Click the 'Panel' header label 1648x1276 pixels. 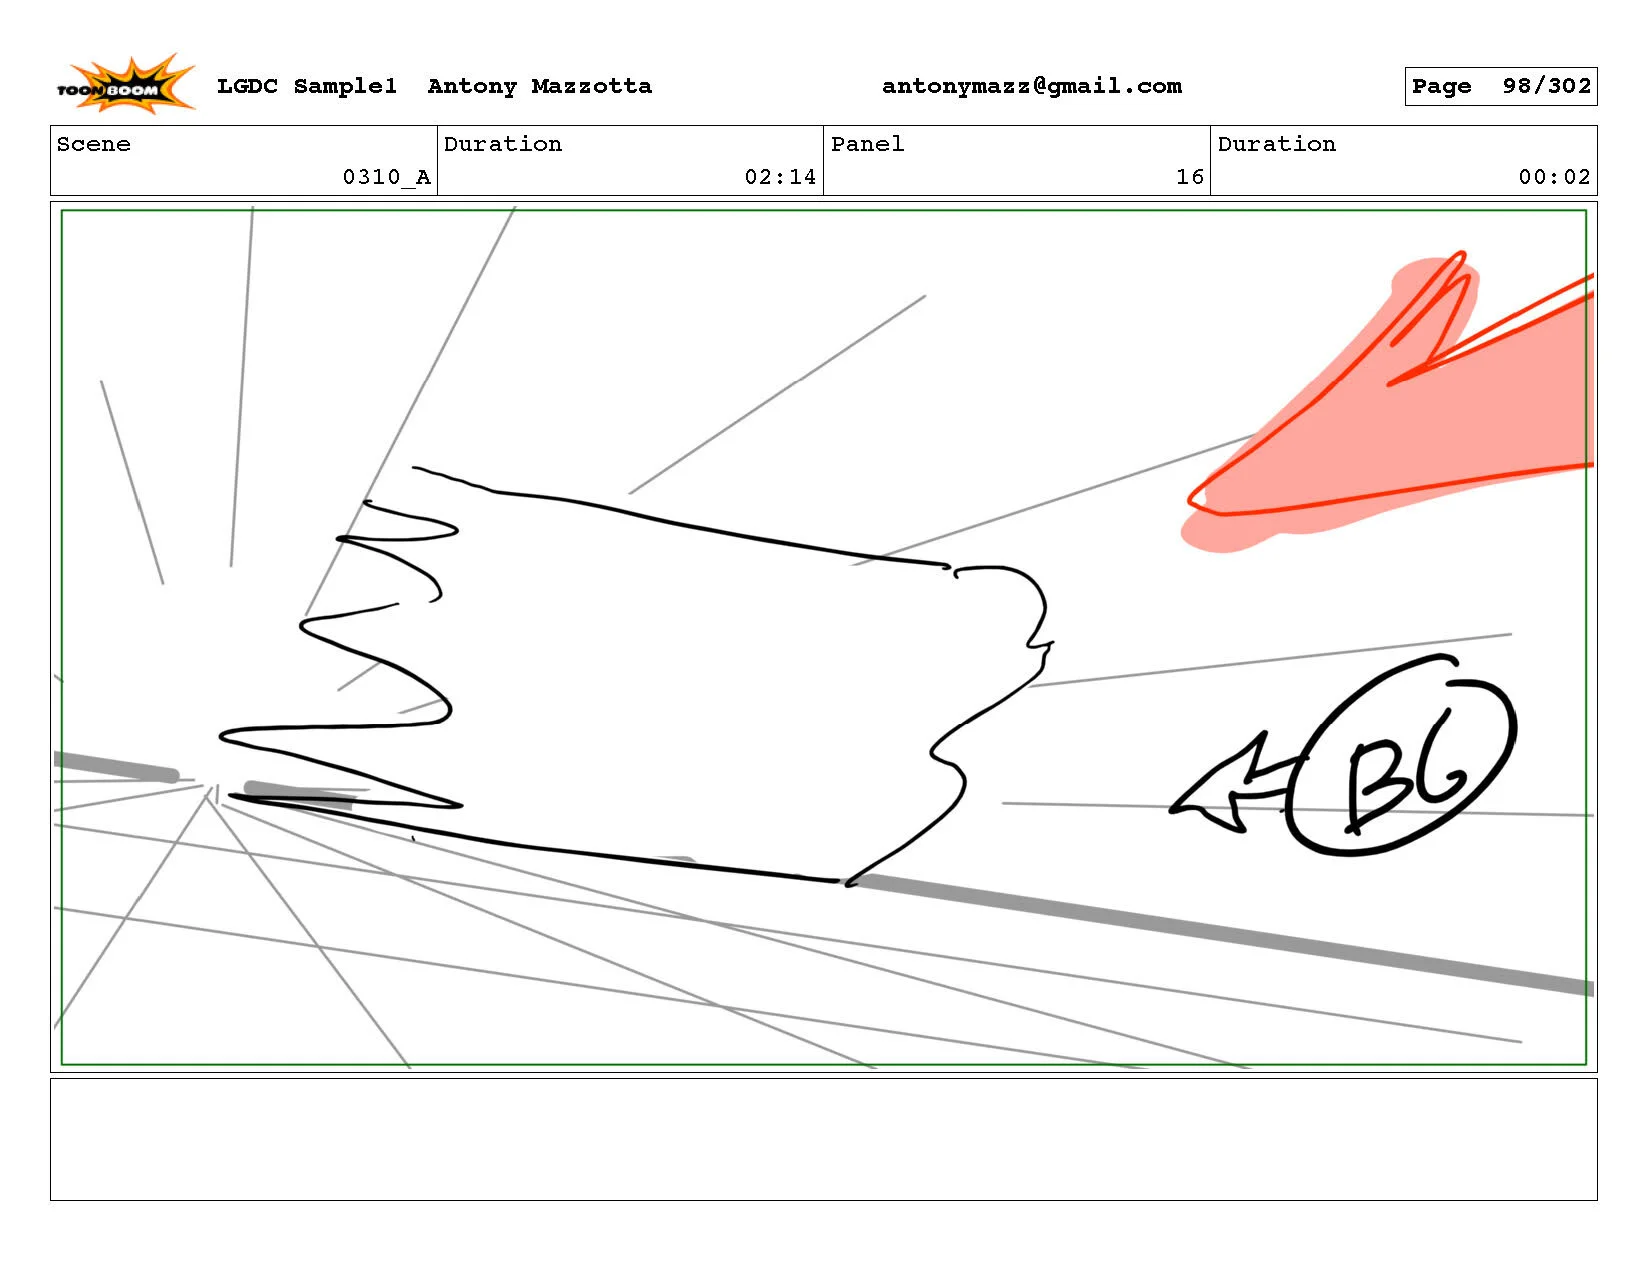868,144
